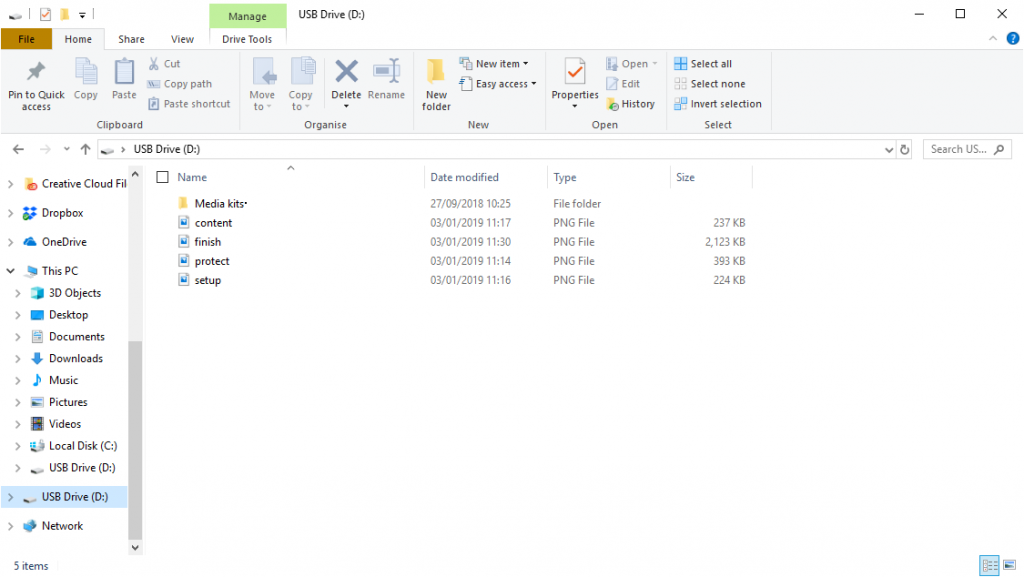Expand the Network tree node
This screenshot has height=577, width=1024.
pyautogui.click(x=10, y=526)
